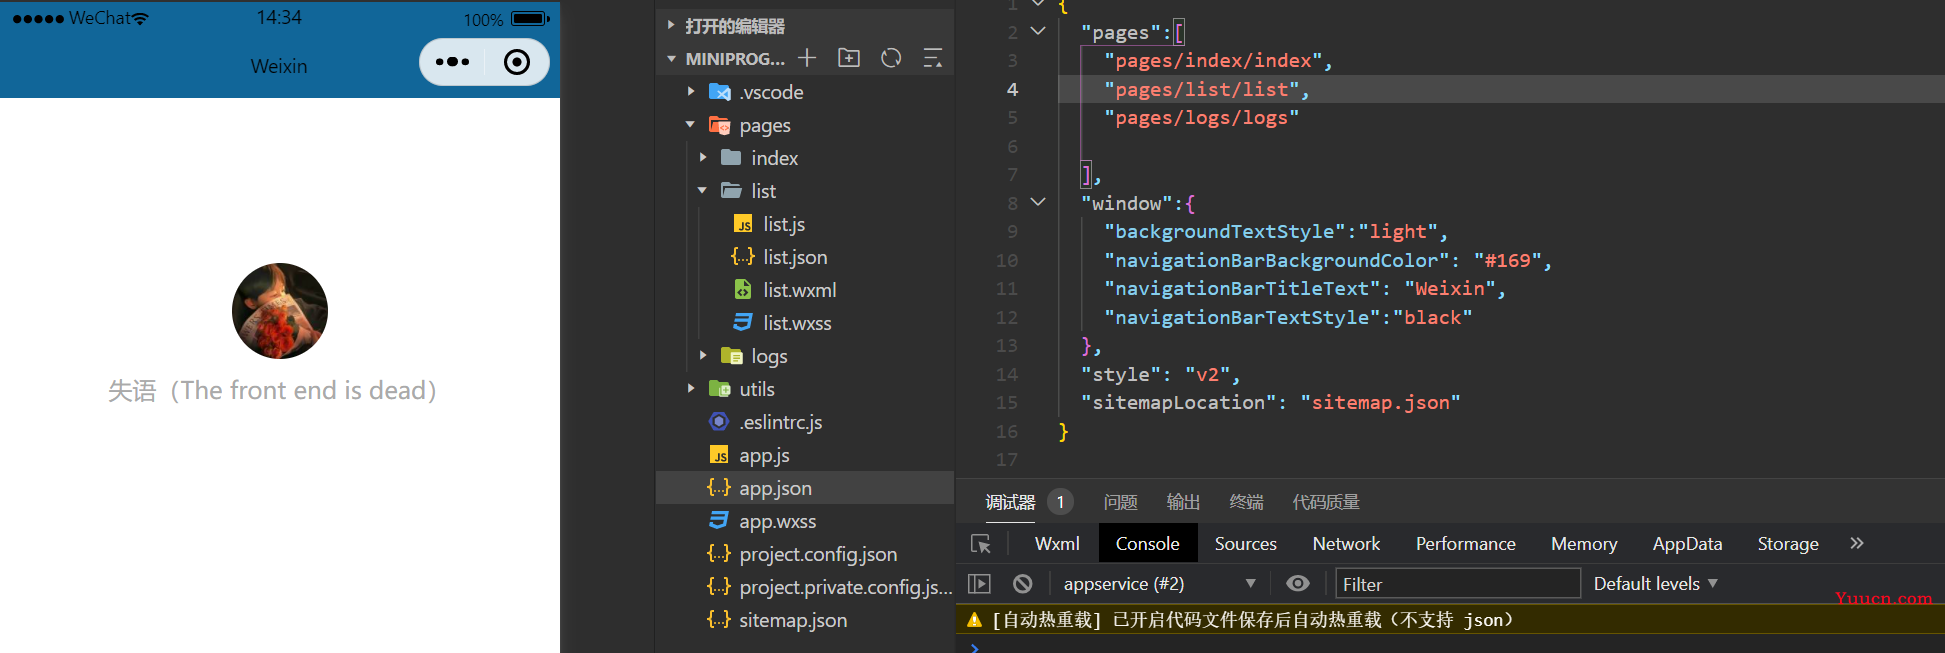Click the "pages/list/list" line in editor

coord(1206,89)
